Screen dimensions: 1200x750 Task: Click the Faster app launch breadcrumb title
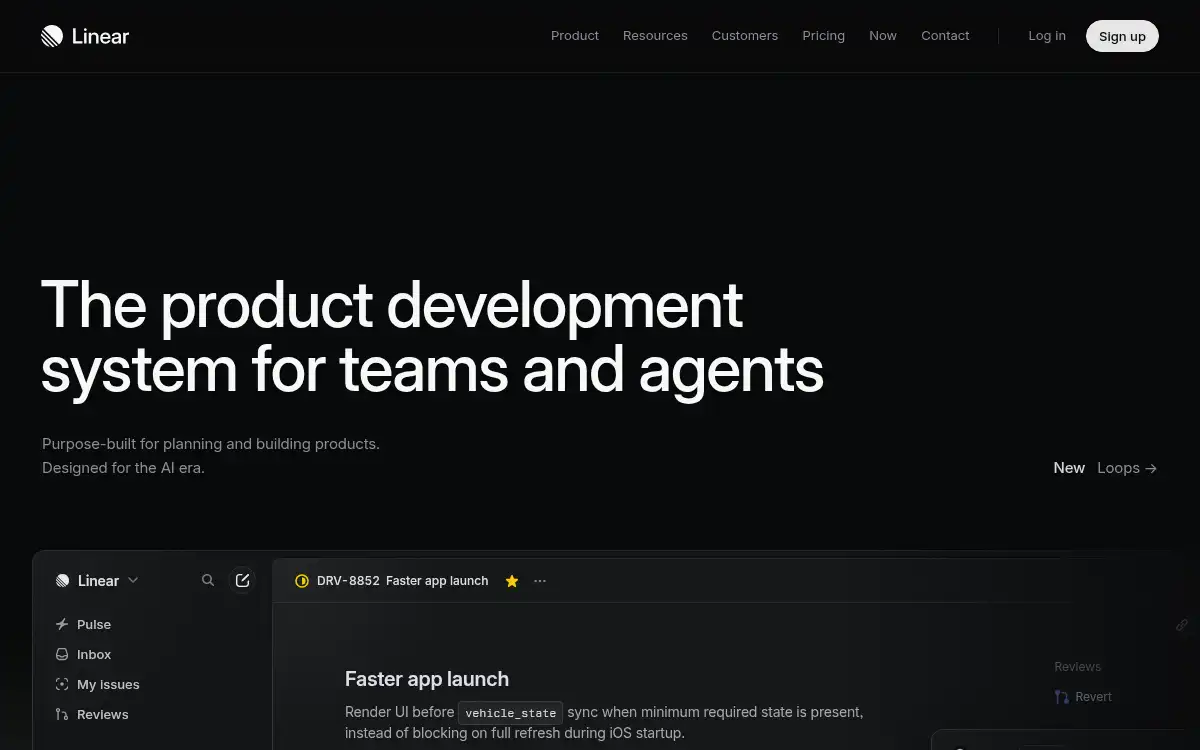point(437,581)
